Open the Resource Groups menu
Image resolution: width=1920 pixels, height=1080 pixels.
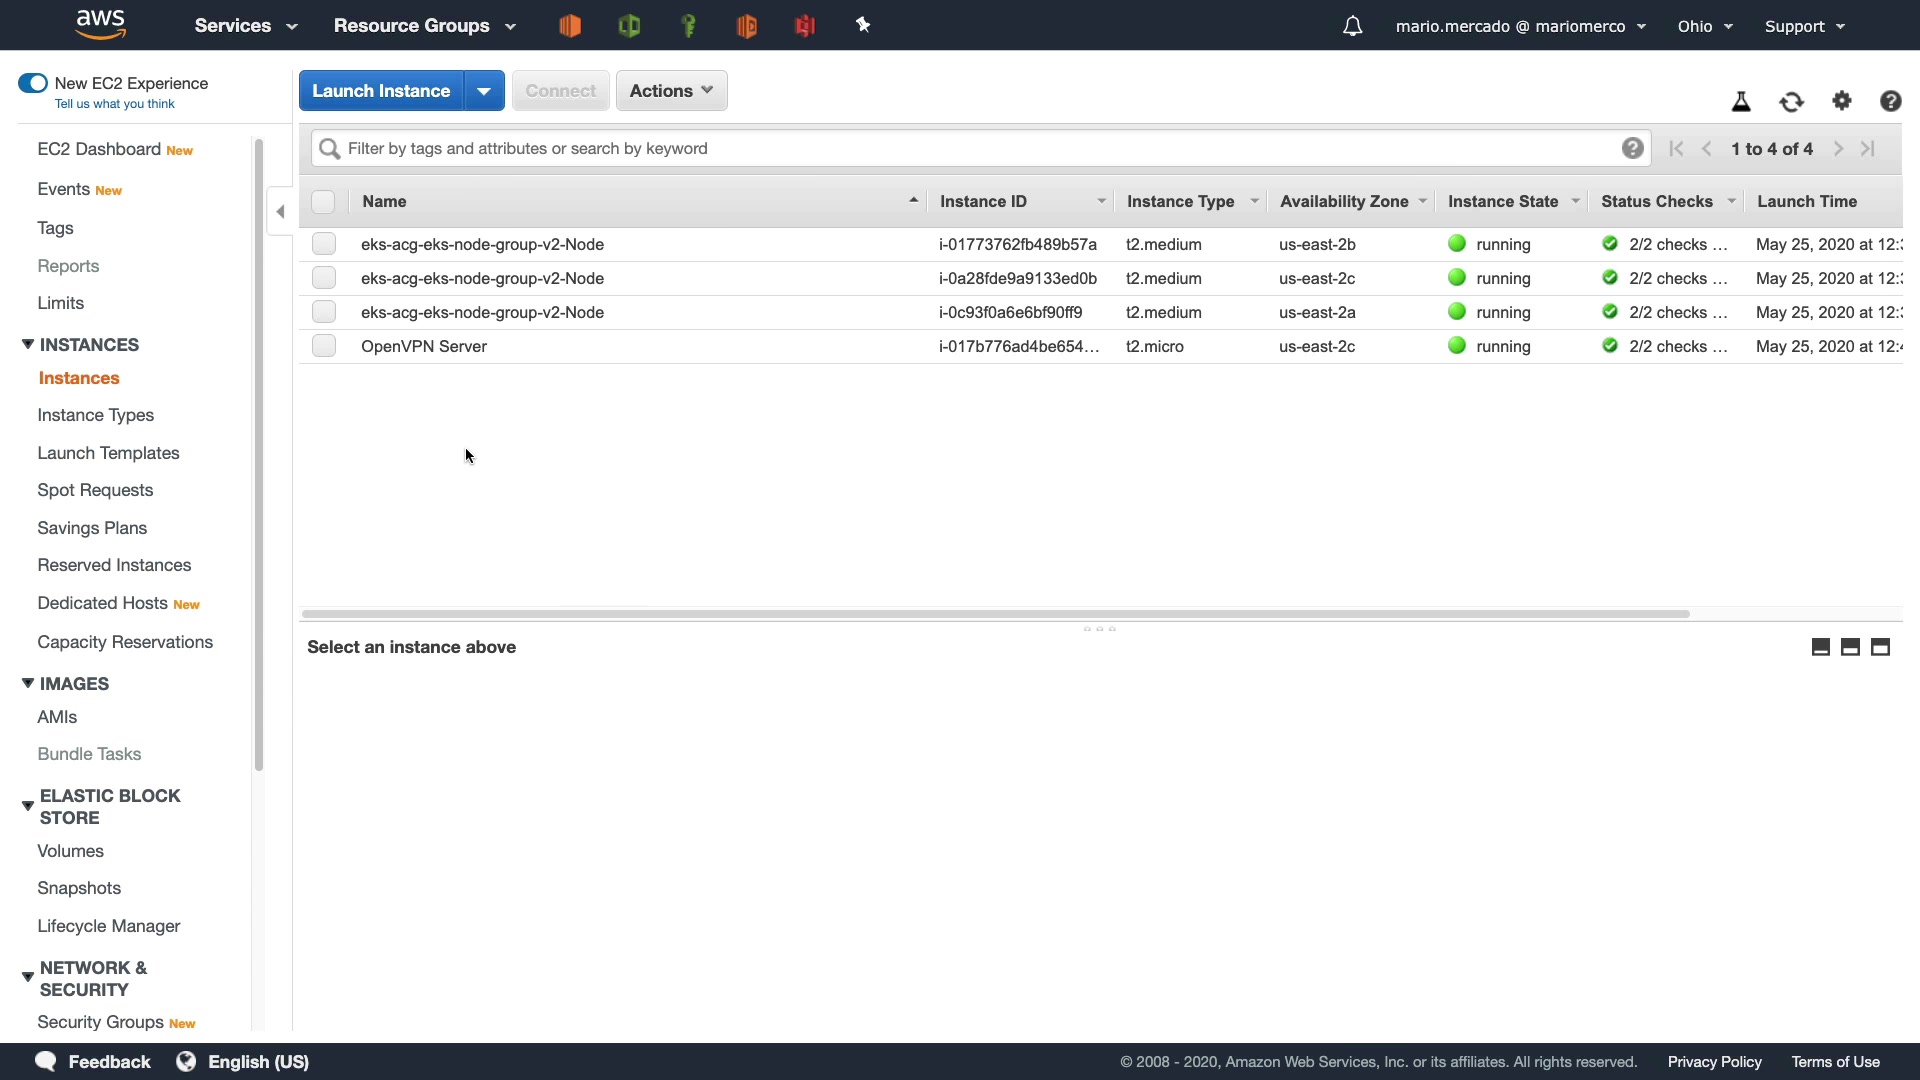coord(424,26)
